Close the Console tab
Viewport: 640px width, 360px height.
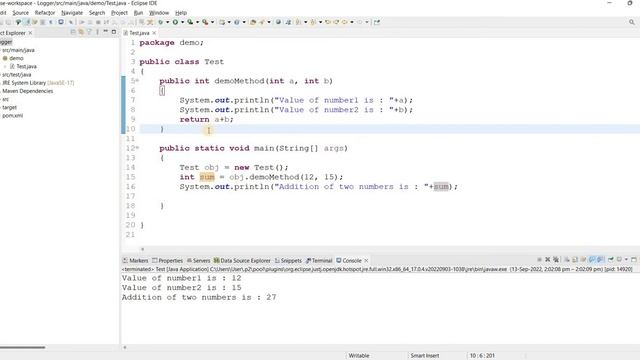[366, 260]
